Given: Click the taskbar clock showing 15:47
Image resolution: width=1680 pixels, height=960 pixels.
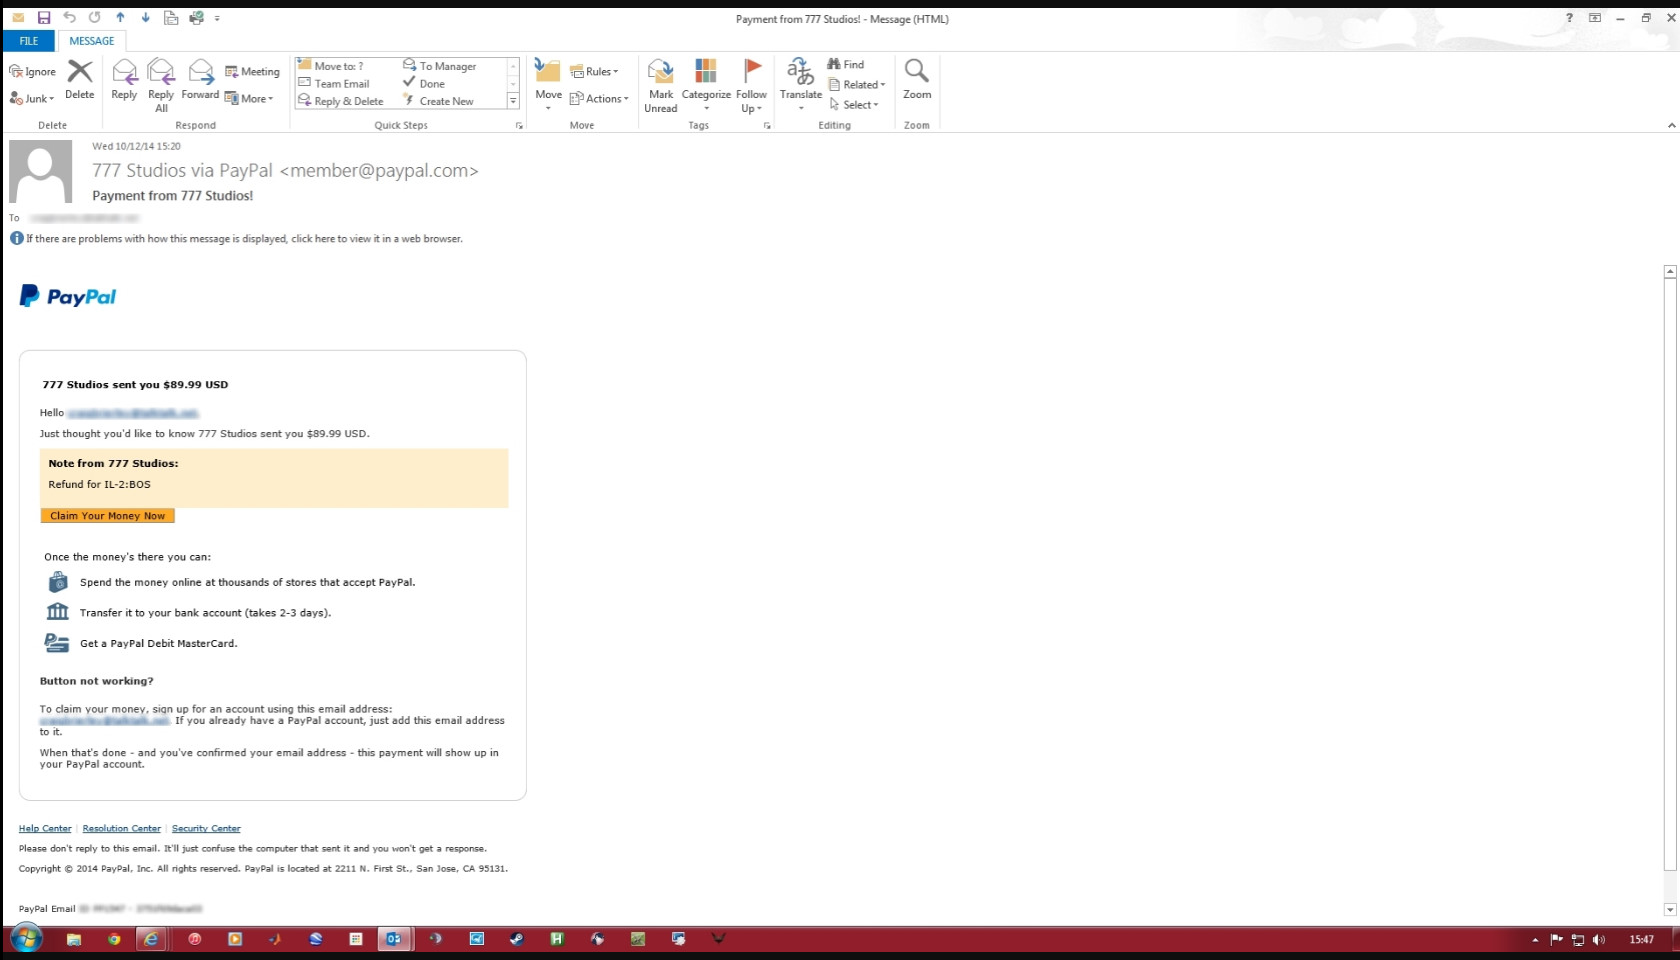Looking at the screenshot, I should (x=1641, y=939).
